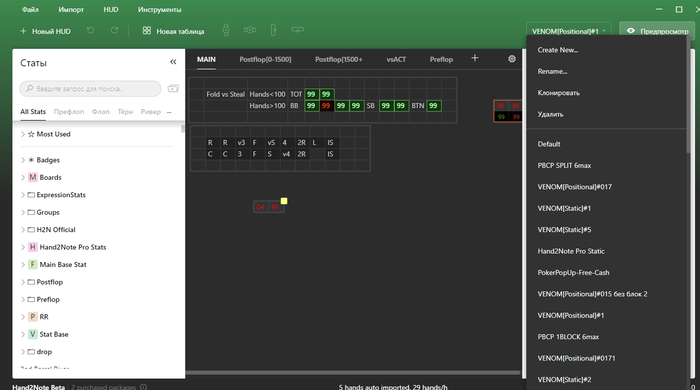700x390 pixels.
Task: Focus the stats search input field
Action: pyautogui.click(x=90, y=88)
